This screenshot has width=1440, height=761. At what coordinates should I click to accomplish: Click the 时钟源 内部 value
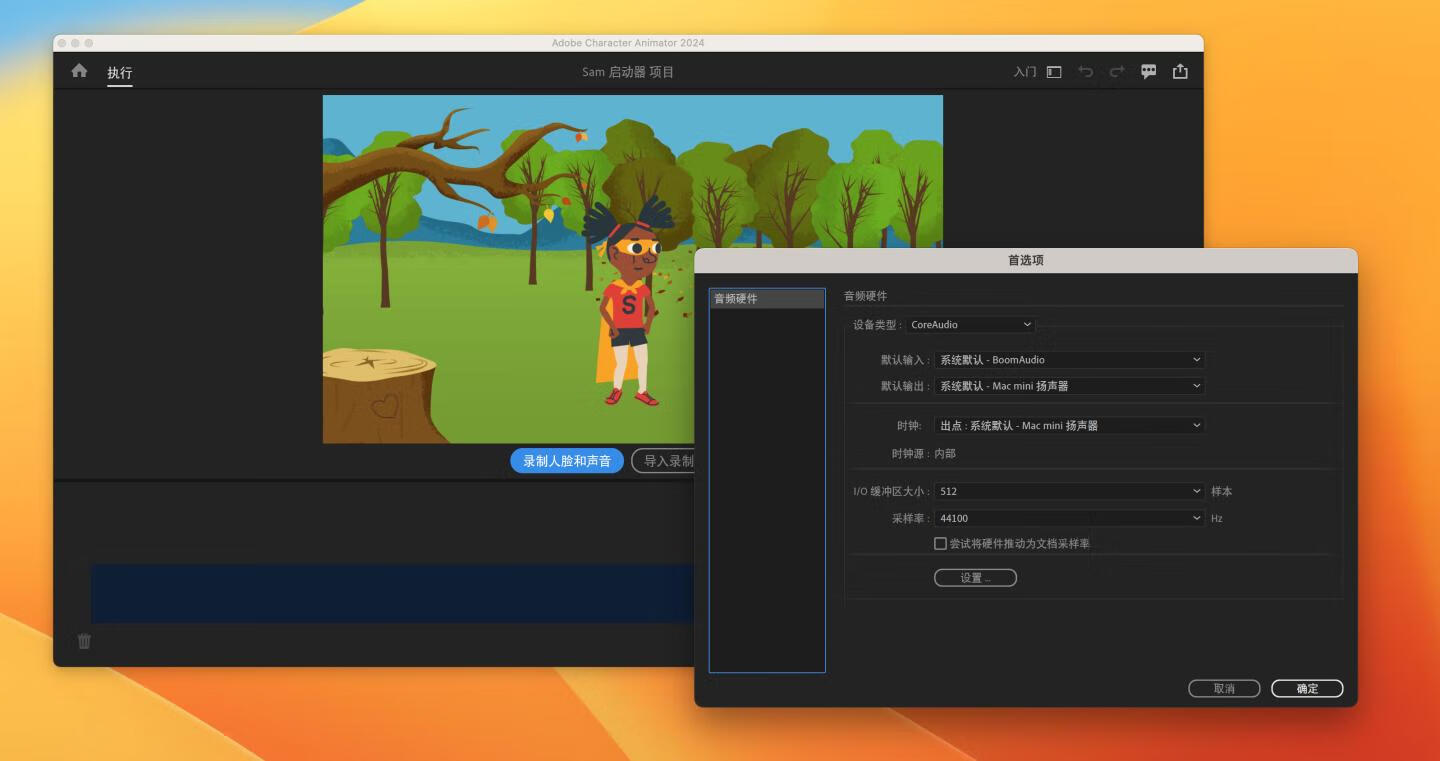point(945,454)
